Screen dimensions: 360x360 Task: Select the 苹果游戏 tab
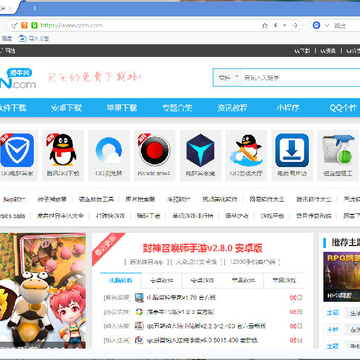284,280
